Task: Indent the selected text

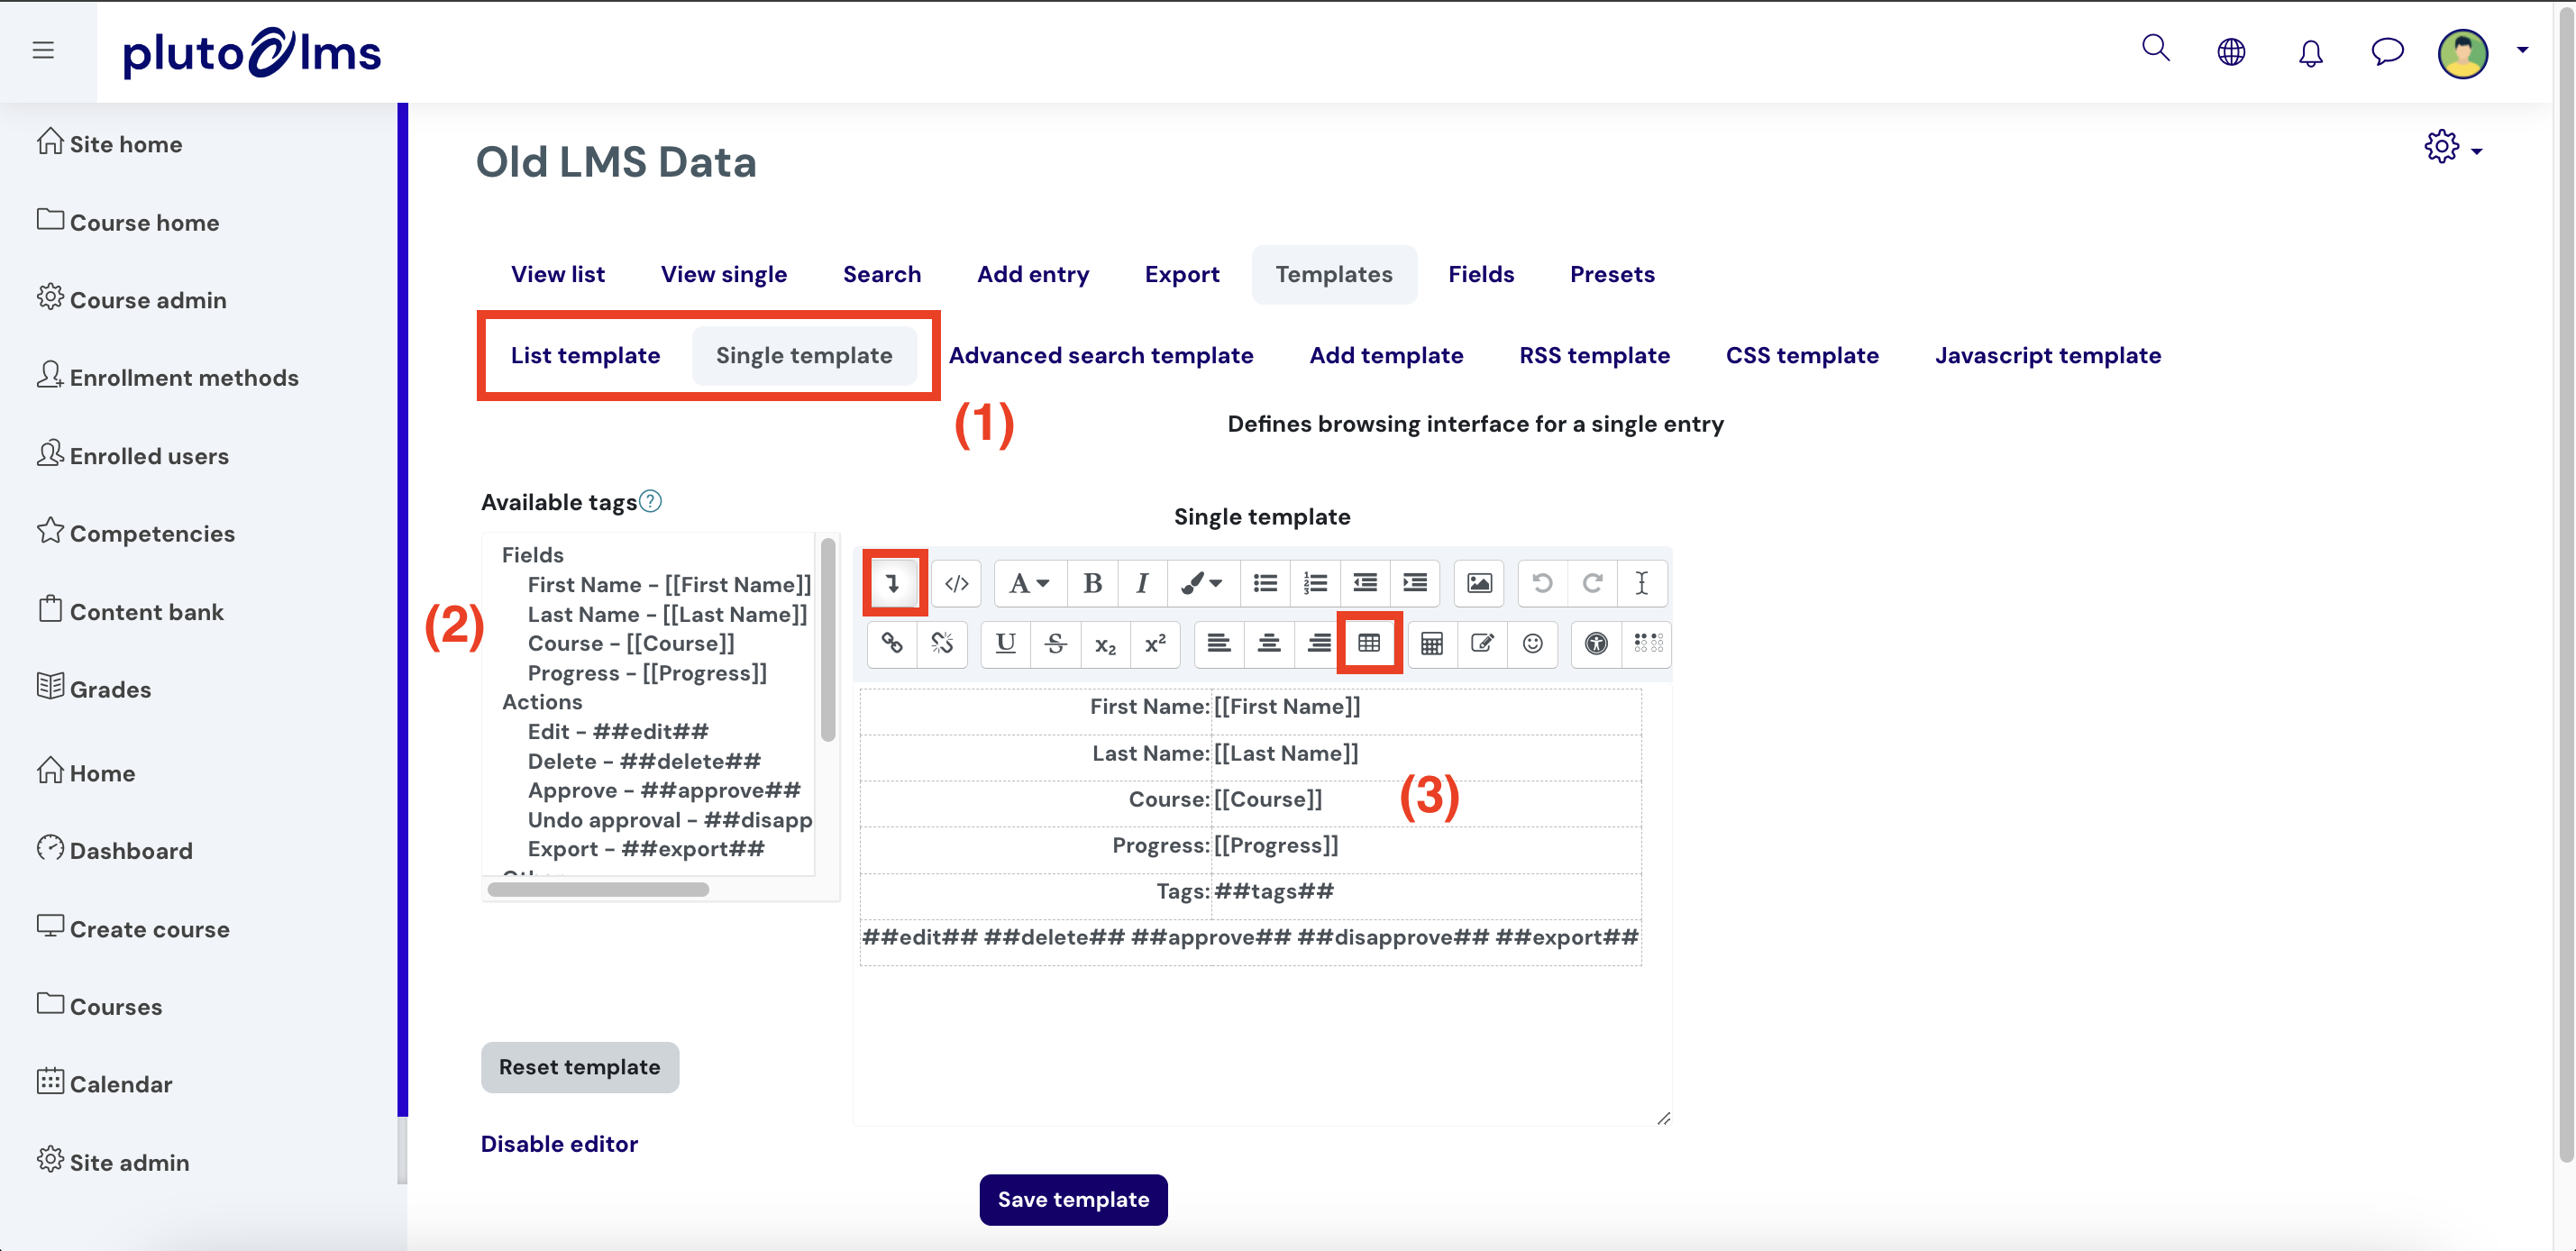Action: [1415, 583]
